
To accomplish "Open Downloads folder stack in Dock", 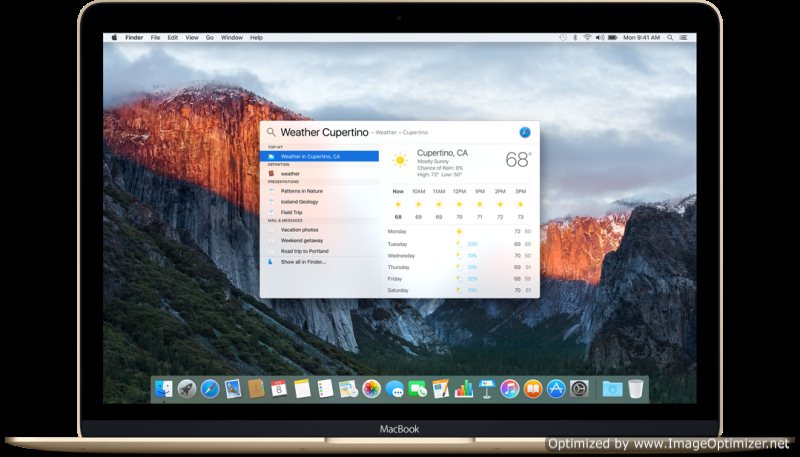I will 612,389.
